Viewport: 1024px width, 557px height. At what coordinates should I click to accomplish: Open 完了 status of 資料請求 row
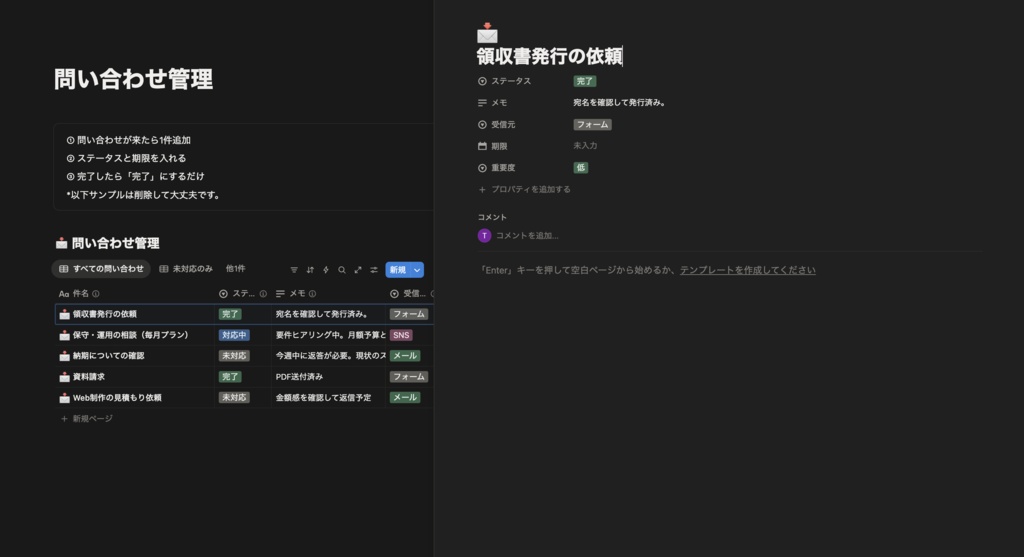230,377
